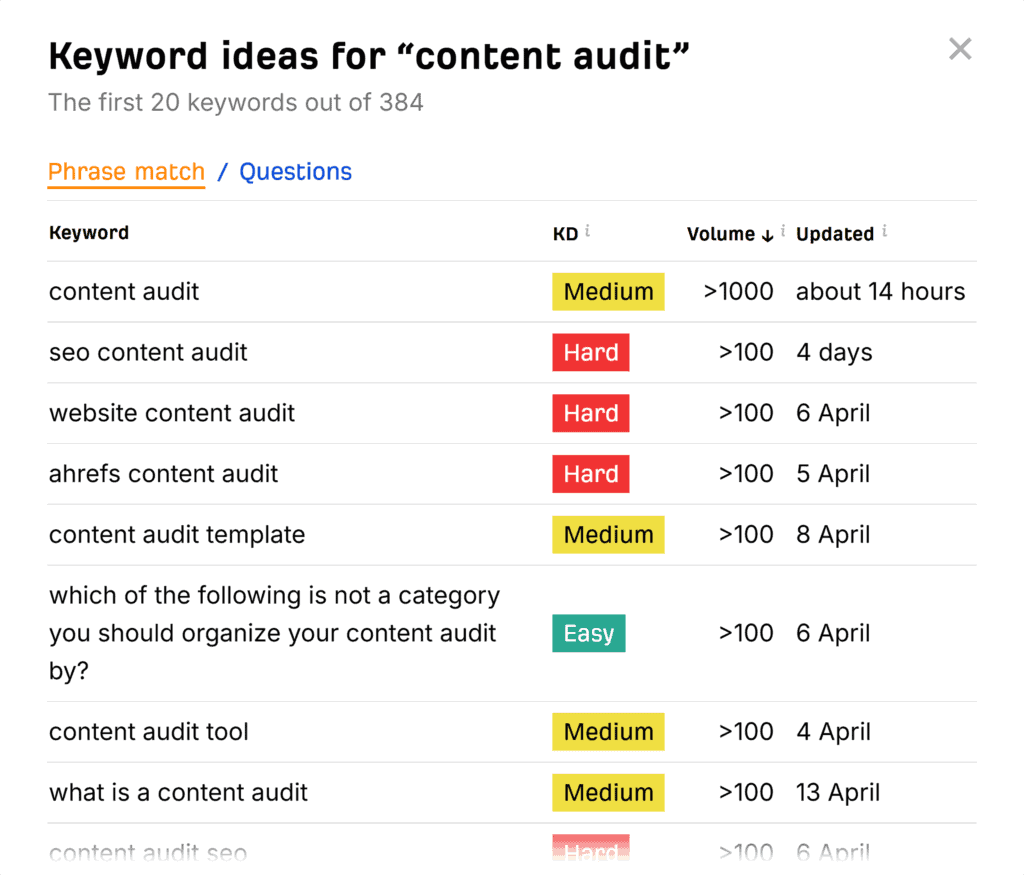Open the 'content audit tool' keyword

coord(149,732)
